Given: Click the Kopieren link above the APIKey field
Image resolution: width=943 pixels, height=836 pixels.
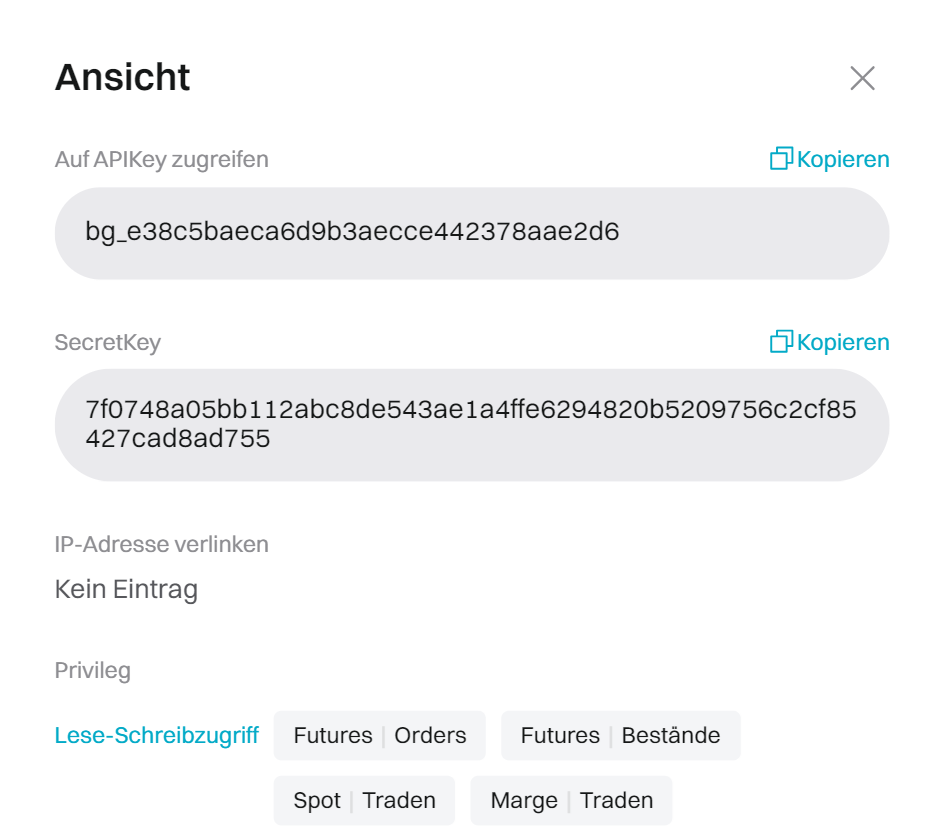Looking at the screenshot, I should tap(843, 159).
